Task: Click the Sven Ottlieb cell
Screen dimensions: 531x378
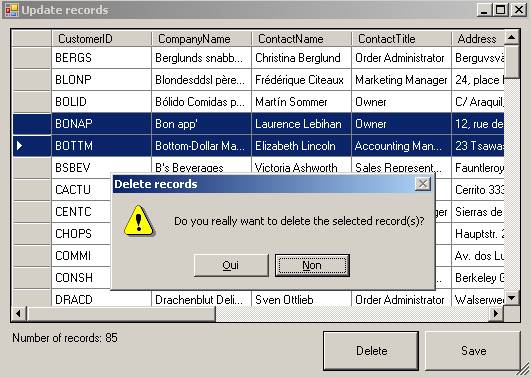Action: pyautogui.click(x=301, y=299)
